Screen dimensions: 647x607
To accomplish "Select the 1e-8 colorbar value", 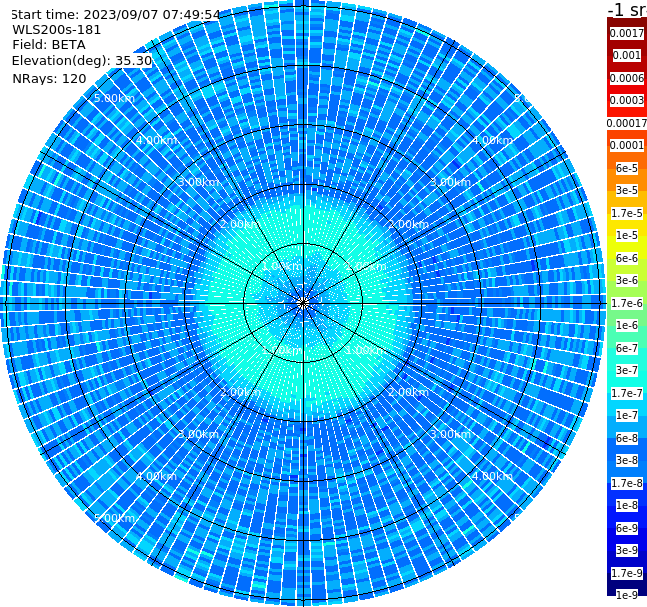I will [x=627, y=505].
